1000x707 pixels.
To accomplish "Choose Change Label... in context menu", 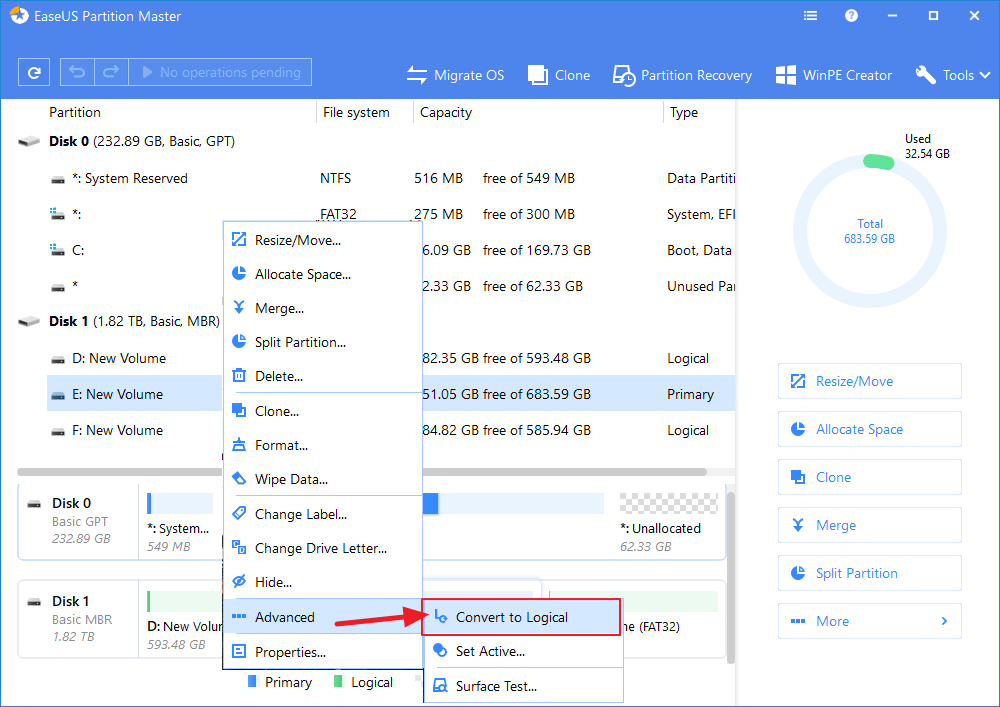I will point(323,514).
